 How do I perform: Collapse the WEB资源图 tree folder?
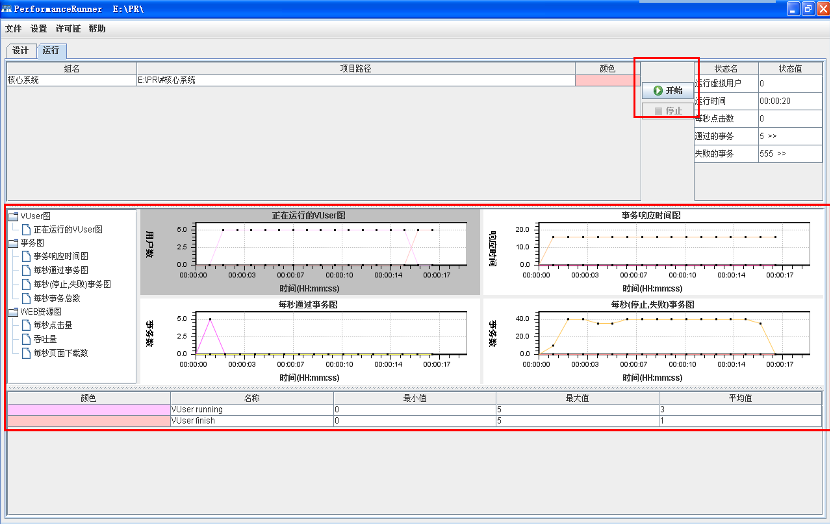point(12,312)
